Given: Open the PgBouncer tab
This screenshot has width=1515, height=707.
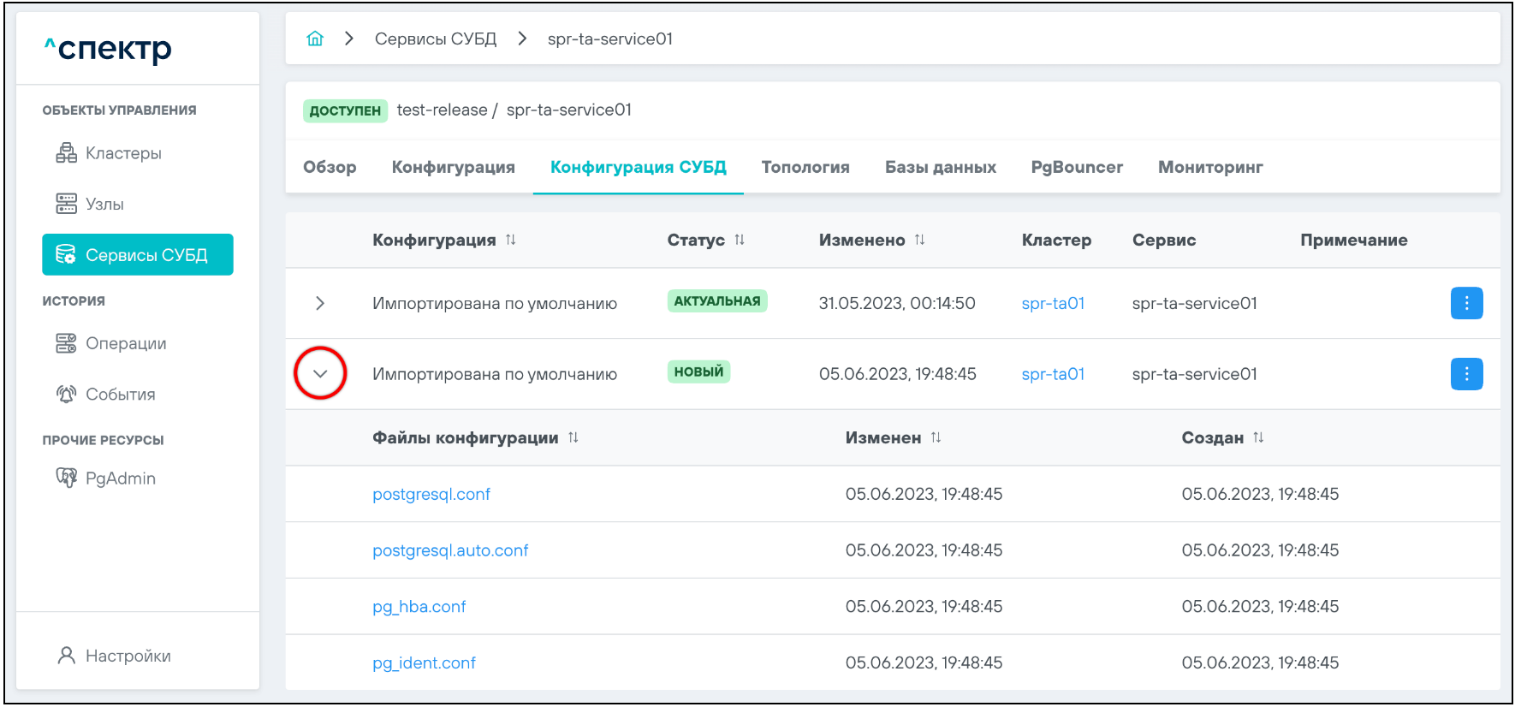Looking at the screenshot, I should (1076, 167).
